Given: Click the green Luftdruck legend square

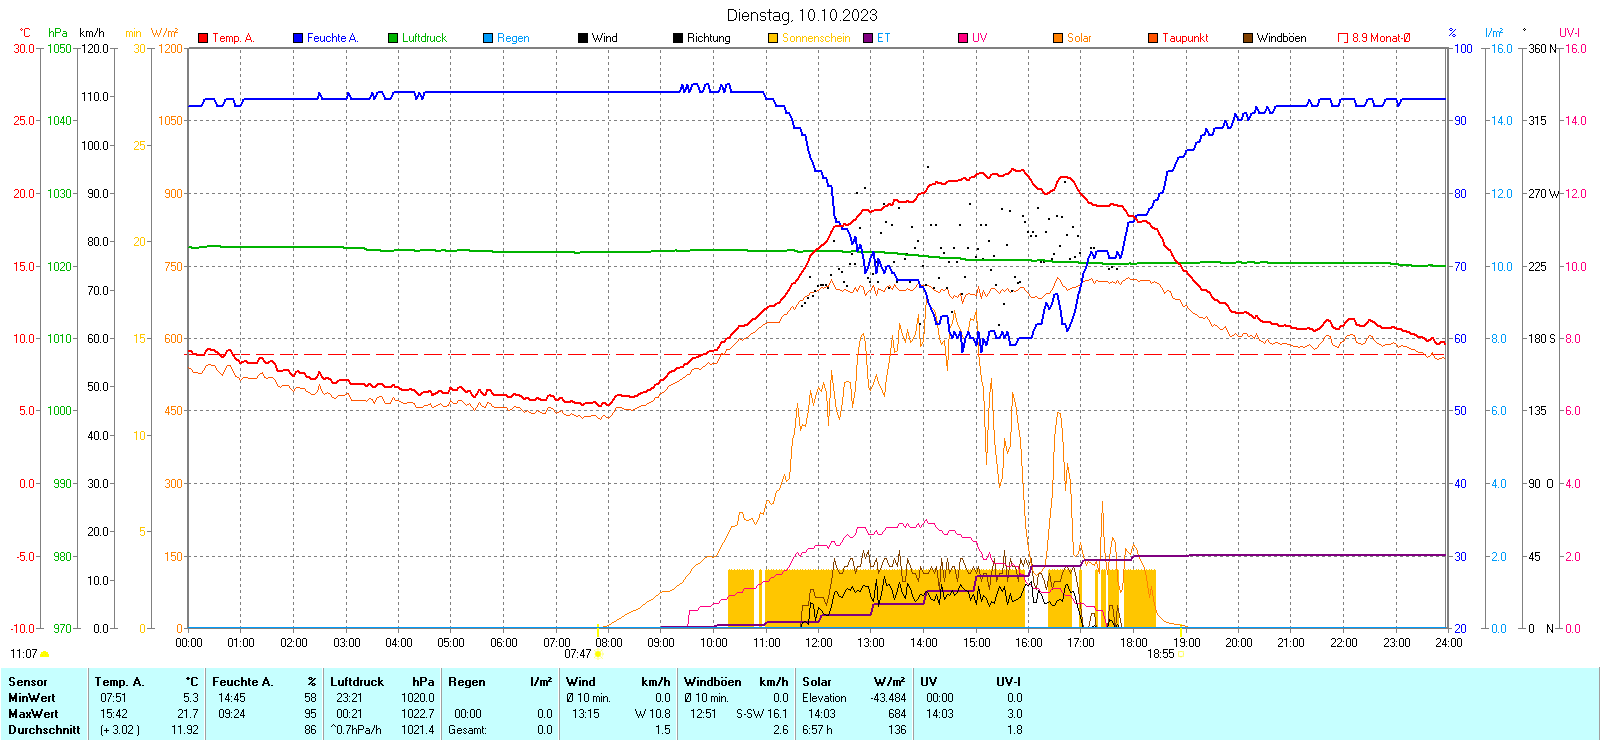Looking at the screenshot, I should tap(393, 38).
